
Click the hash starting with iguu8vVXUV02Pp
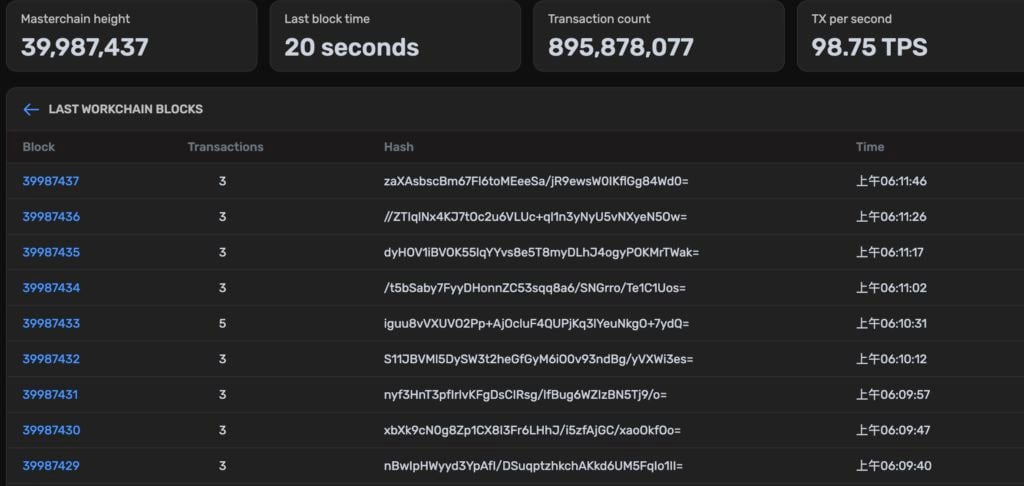coord(536,323)
